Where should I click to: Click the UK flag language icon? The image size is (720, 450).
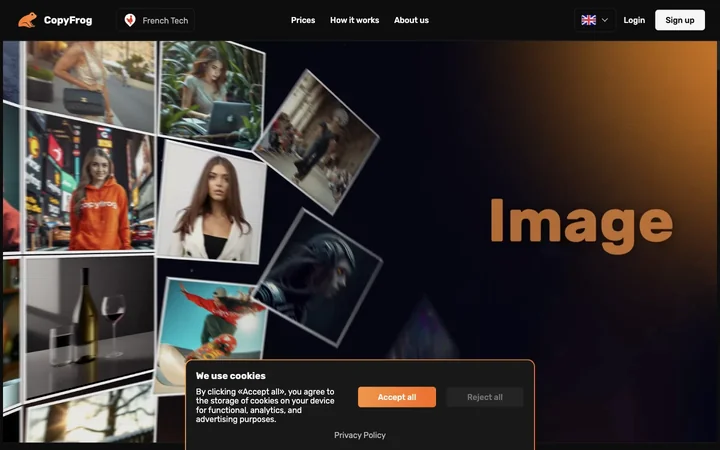589,20
